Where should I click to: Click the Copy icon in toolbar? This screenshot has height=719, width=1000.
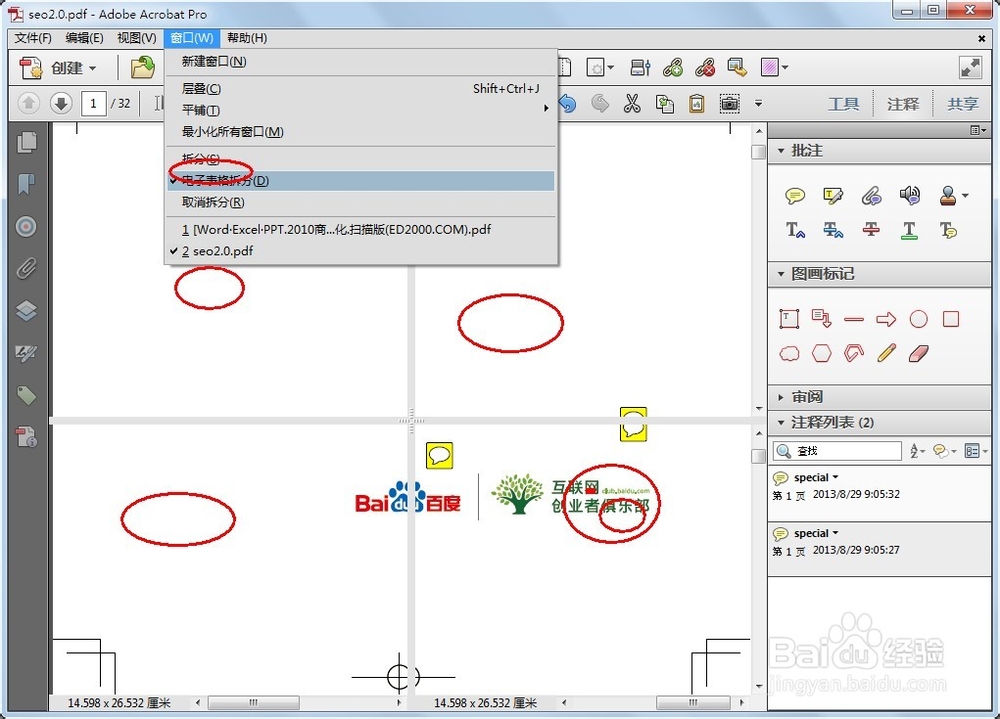(665, 103)
